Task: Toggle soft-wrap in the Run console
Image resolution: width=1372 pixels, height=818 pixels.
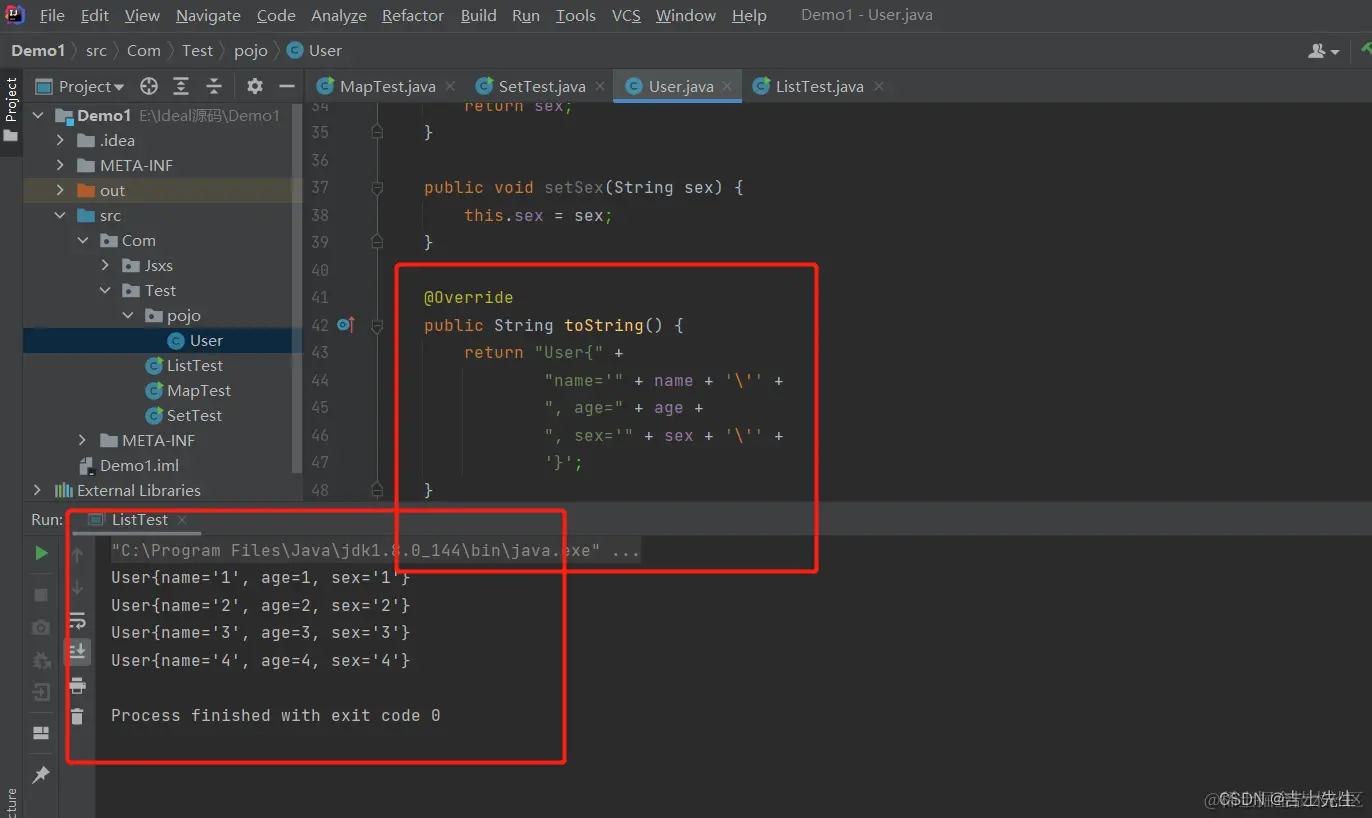Action: point(77,621)
